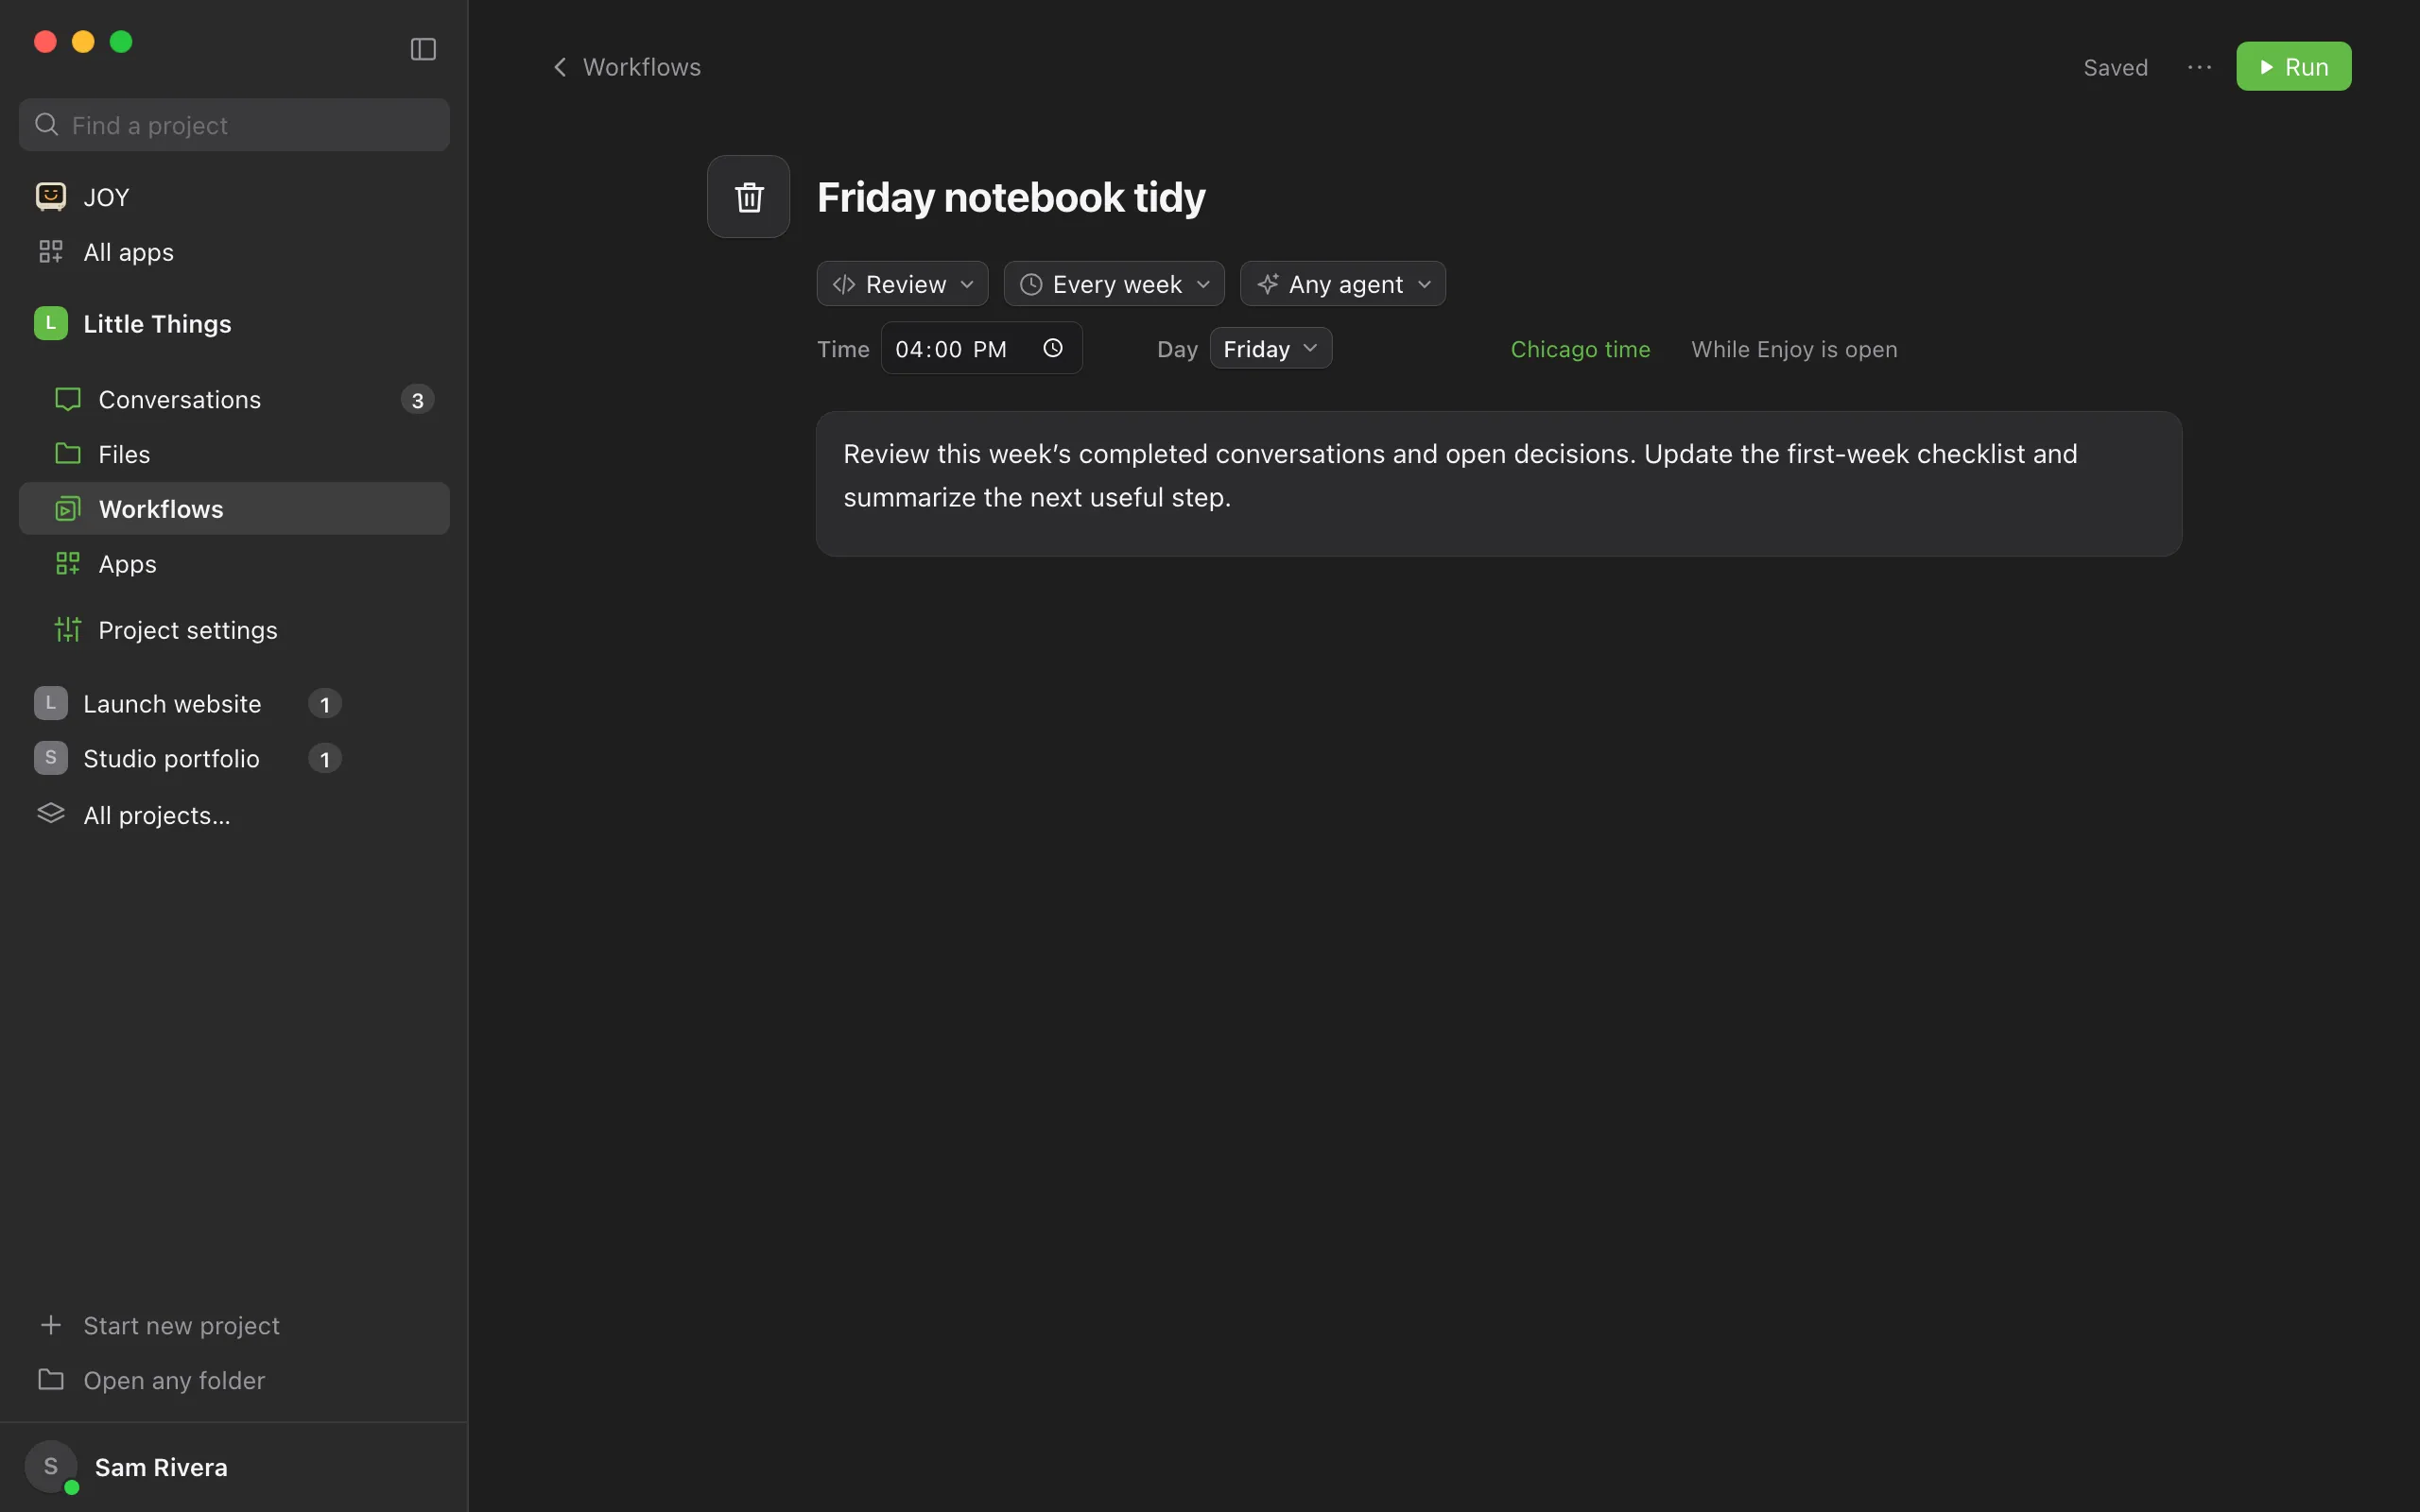The width and height of the screenshot is (2420, 1512).
Task: Open the Any agent dropdown
Action: pyautogui.click(x=1343, y=284)
